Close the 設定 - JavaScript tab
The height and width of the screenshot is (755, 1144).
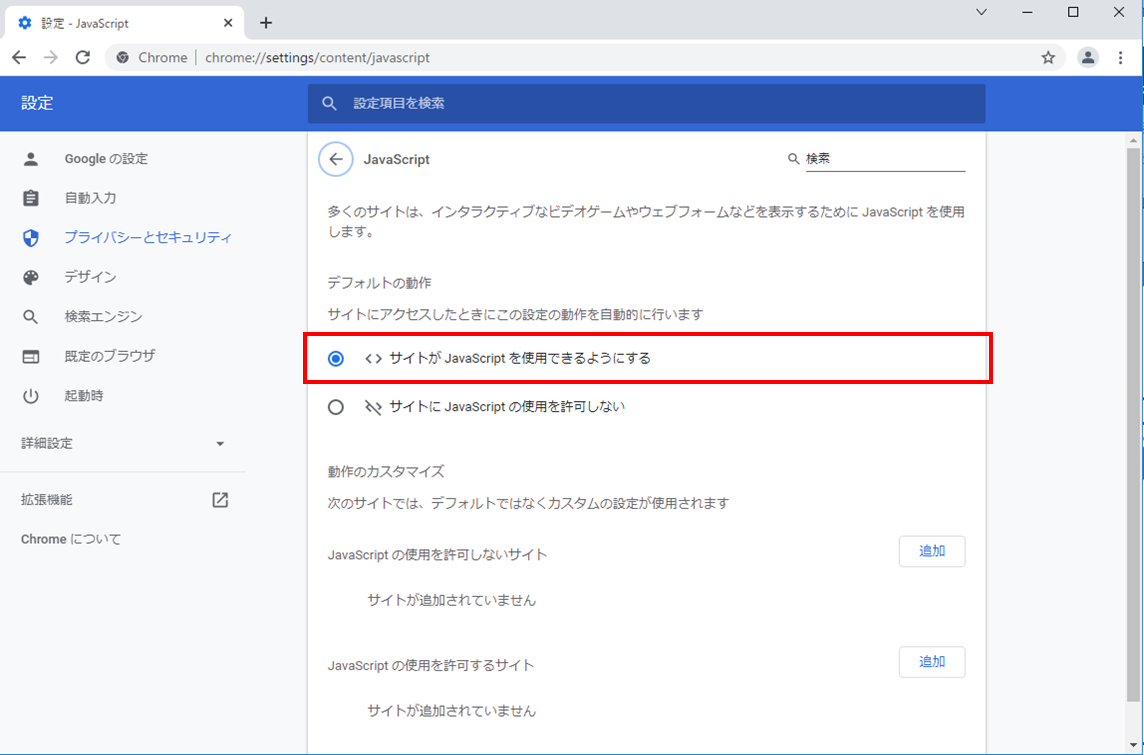pos(228,23)
